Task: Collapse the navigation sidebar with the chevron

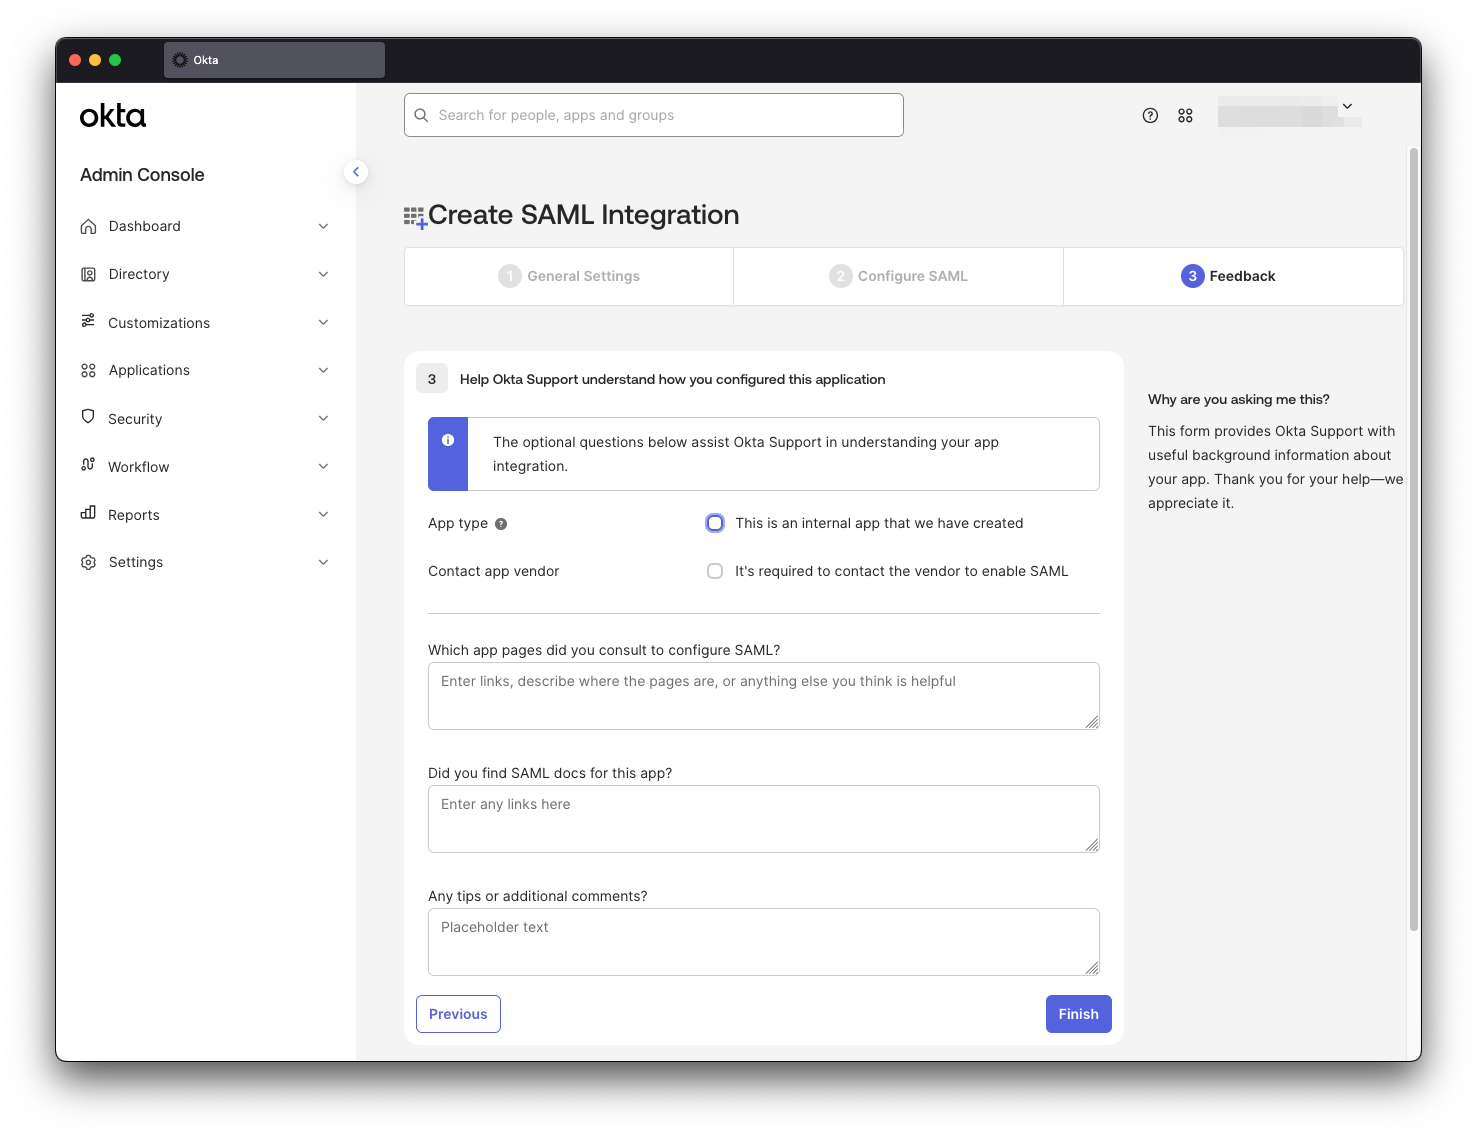Action: pos(356,172)
